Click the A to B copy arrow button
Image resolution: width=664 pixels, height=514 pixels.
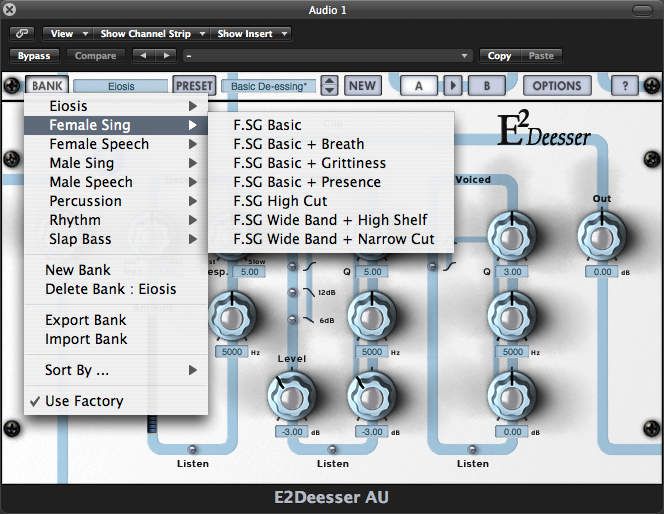[453, 86]
